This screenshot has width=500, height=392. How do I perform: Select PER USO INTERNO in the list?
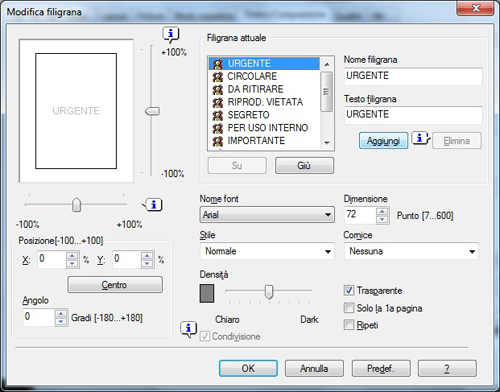coord(264,128)
